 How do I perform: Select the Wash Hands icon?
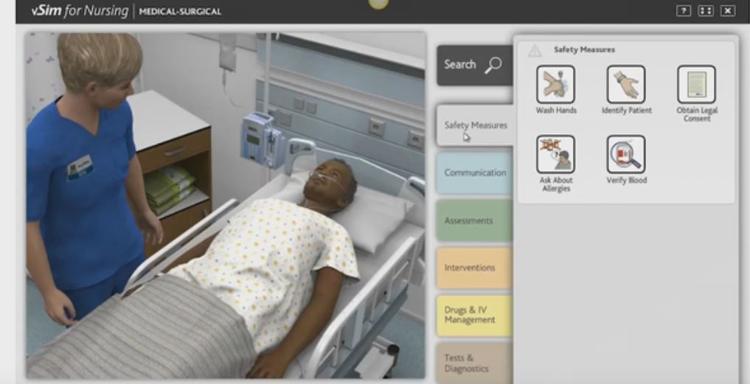coord(555,84)
